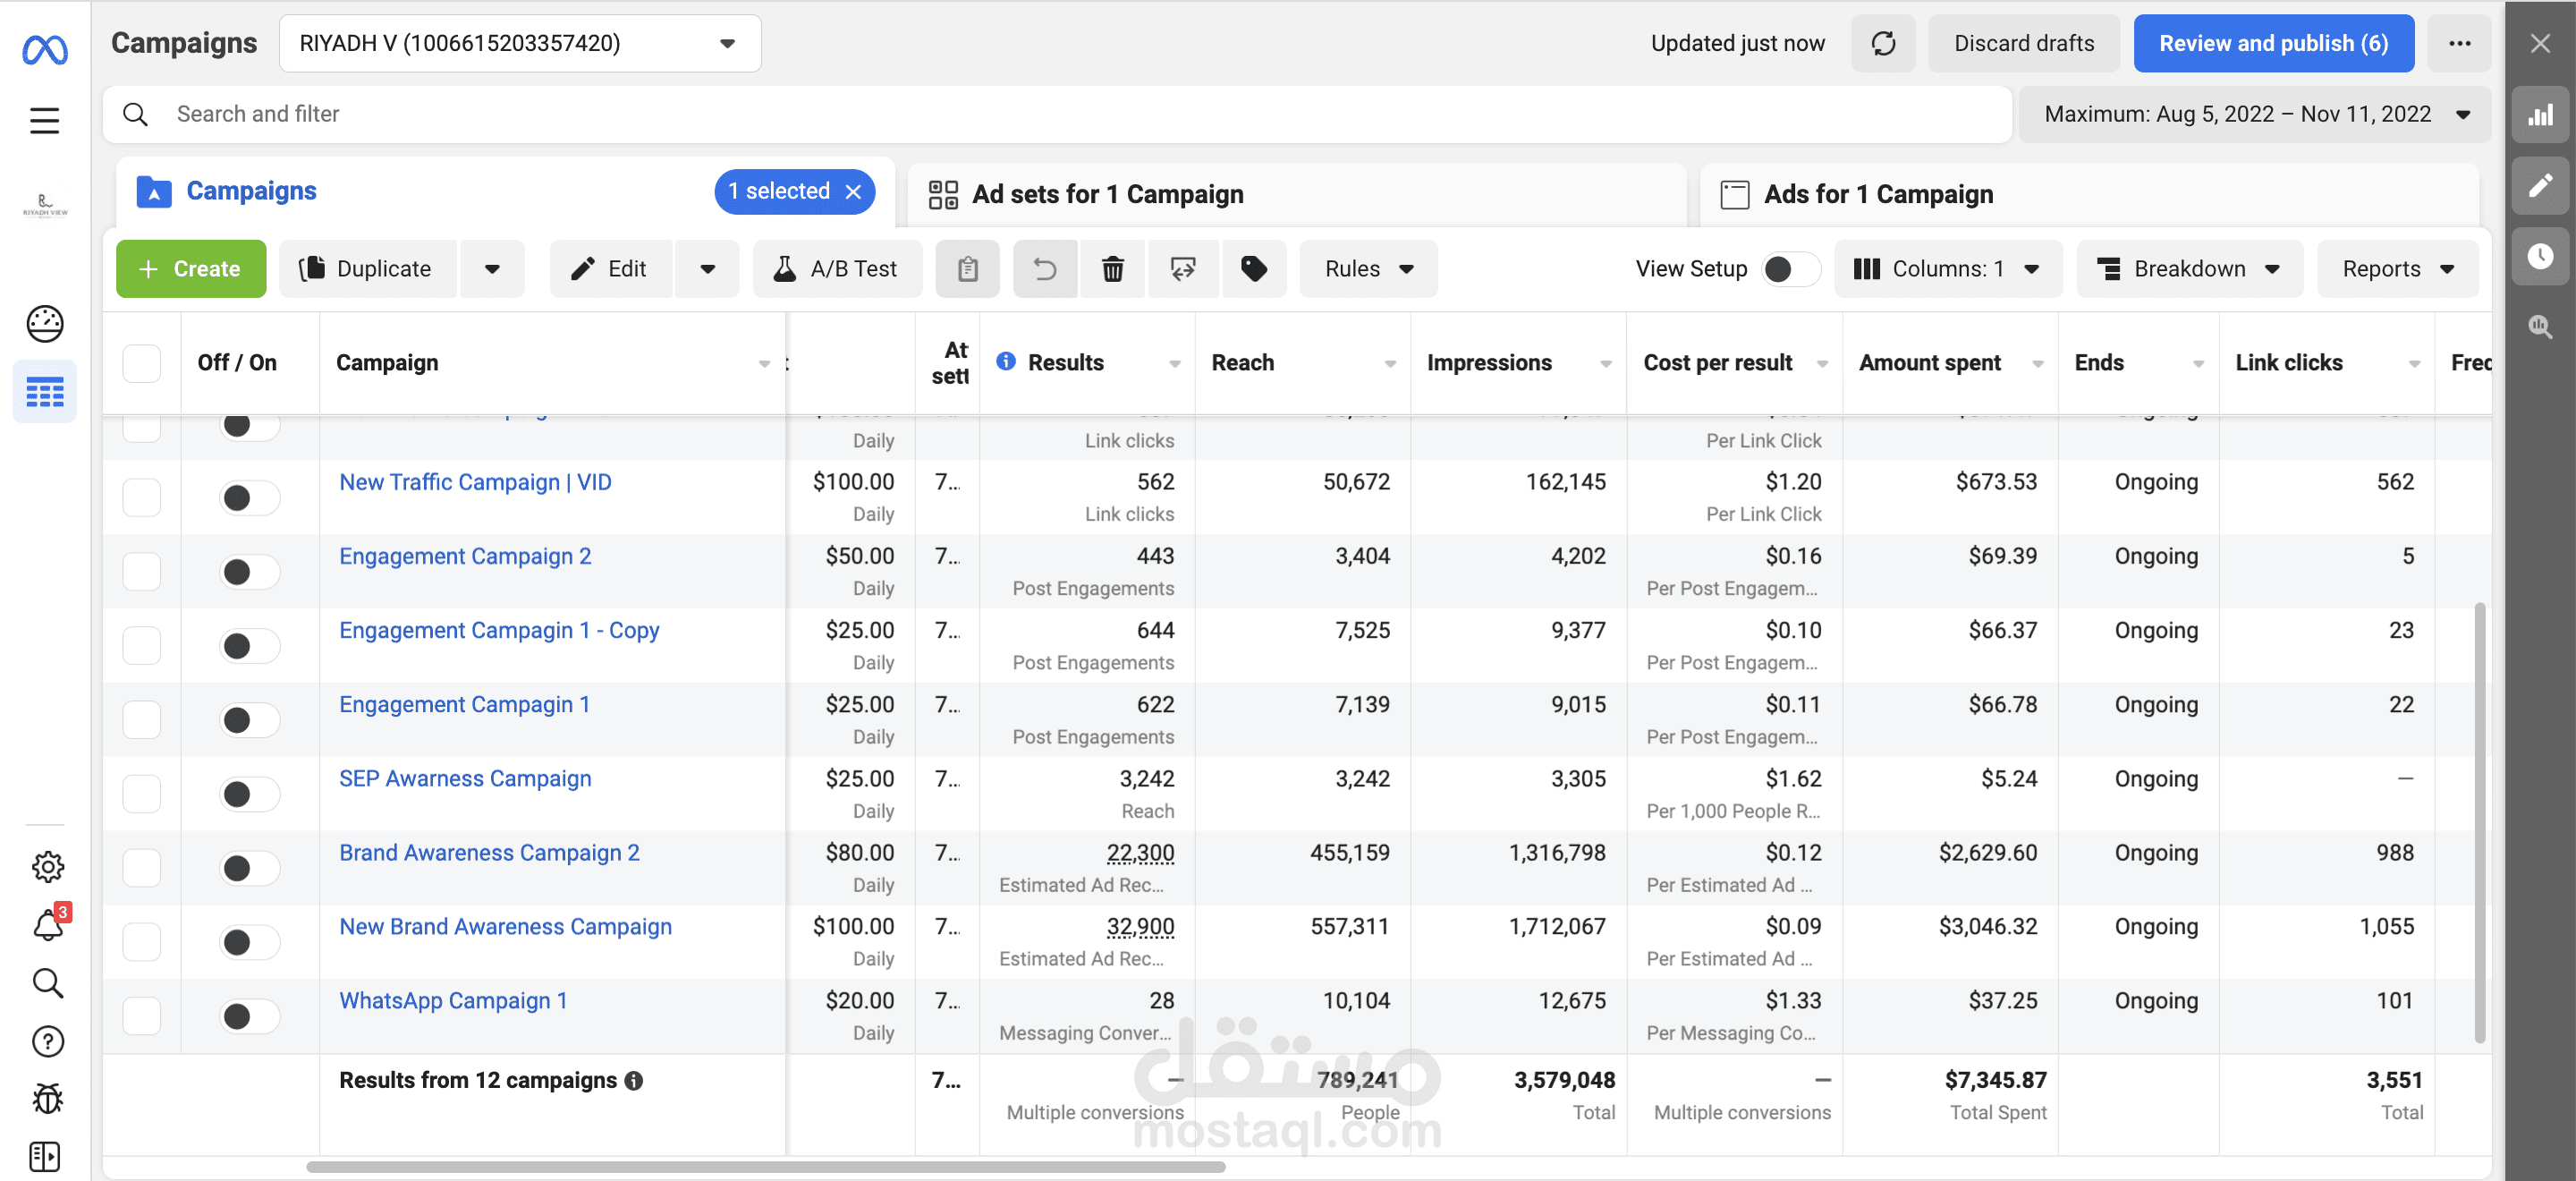The image size is (2576, 1181).
Task: Expand the Breakdown dropdown
Action: [2188, 269]
